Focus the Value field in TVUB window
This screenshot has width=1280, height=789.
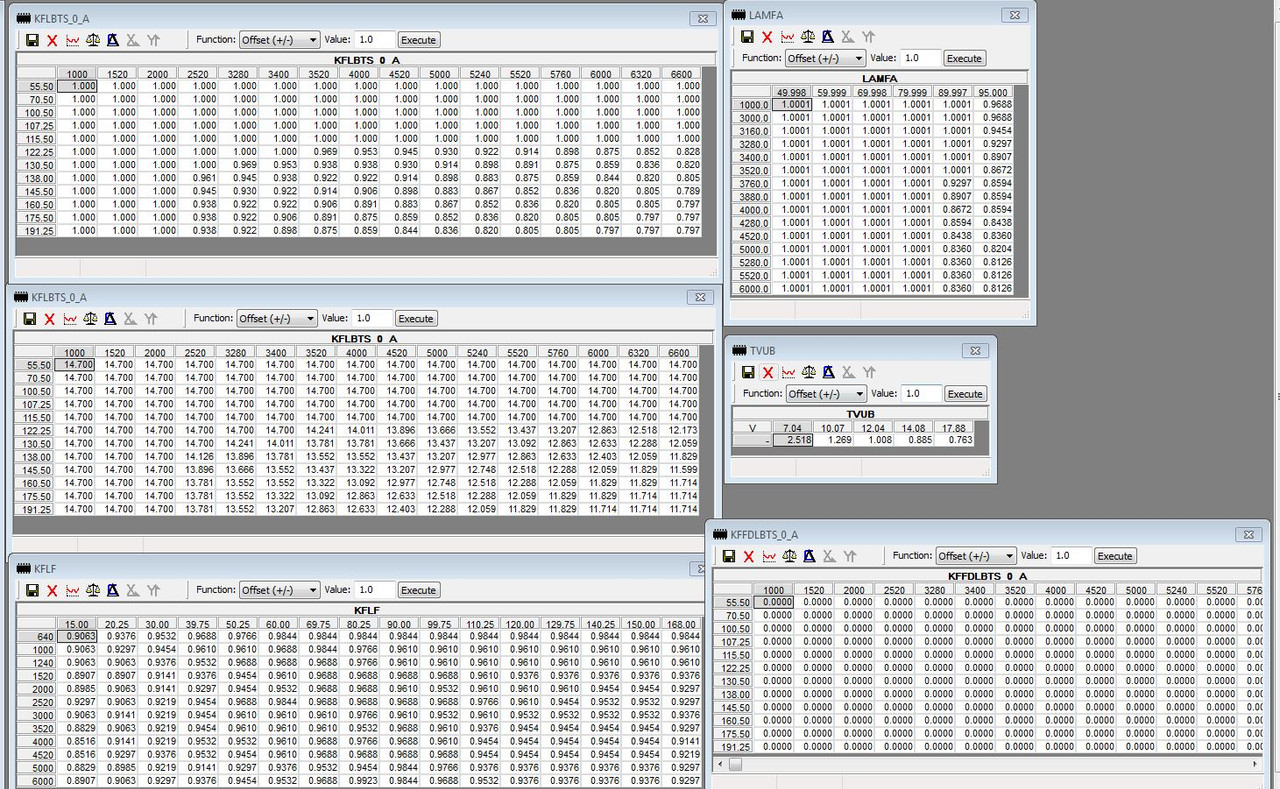920,394
